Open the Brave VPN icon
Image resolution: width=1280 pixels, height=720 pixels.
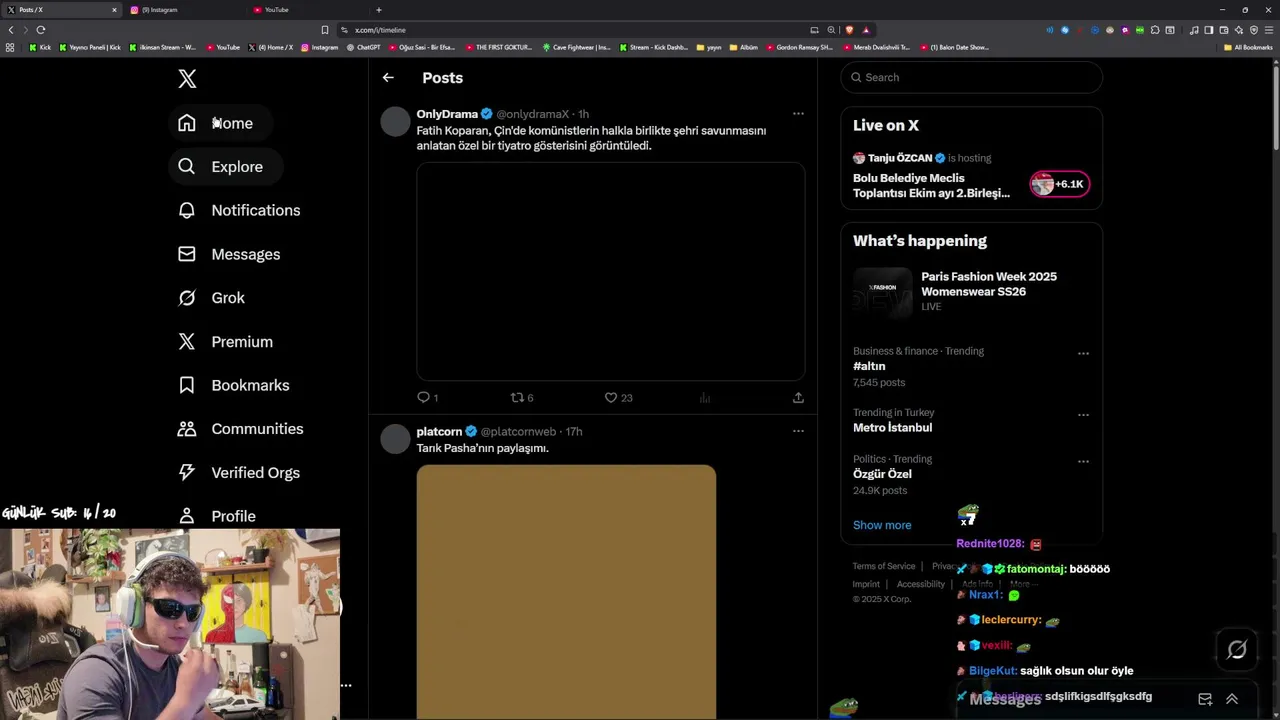coord(1254,30)
